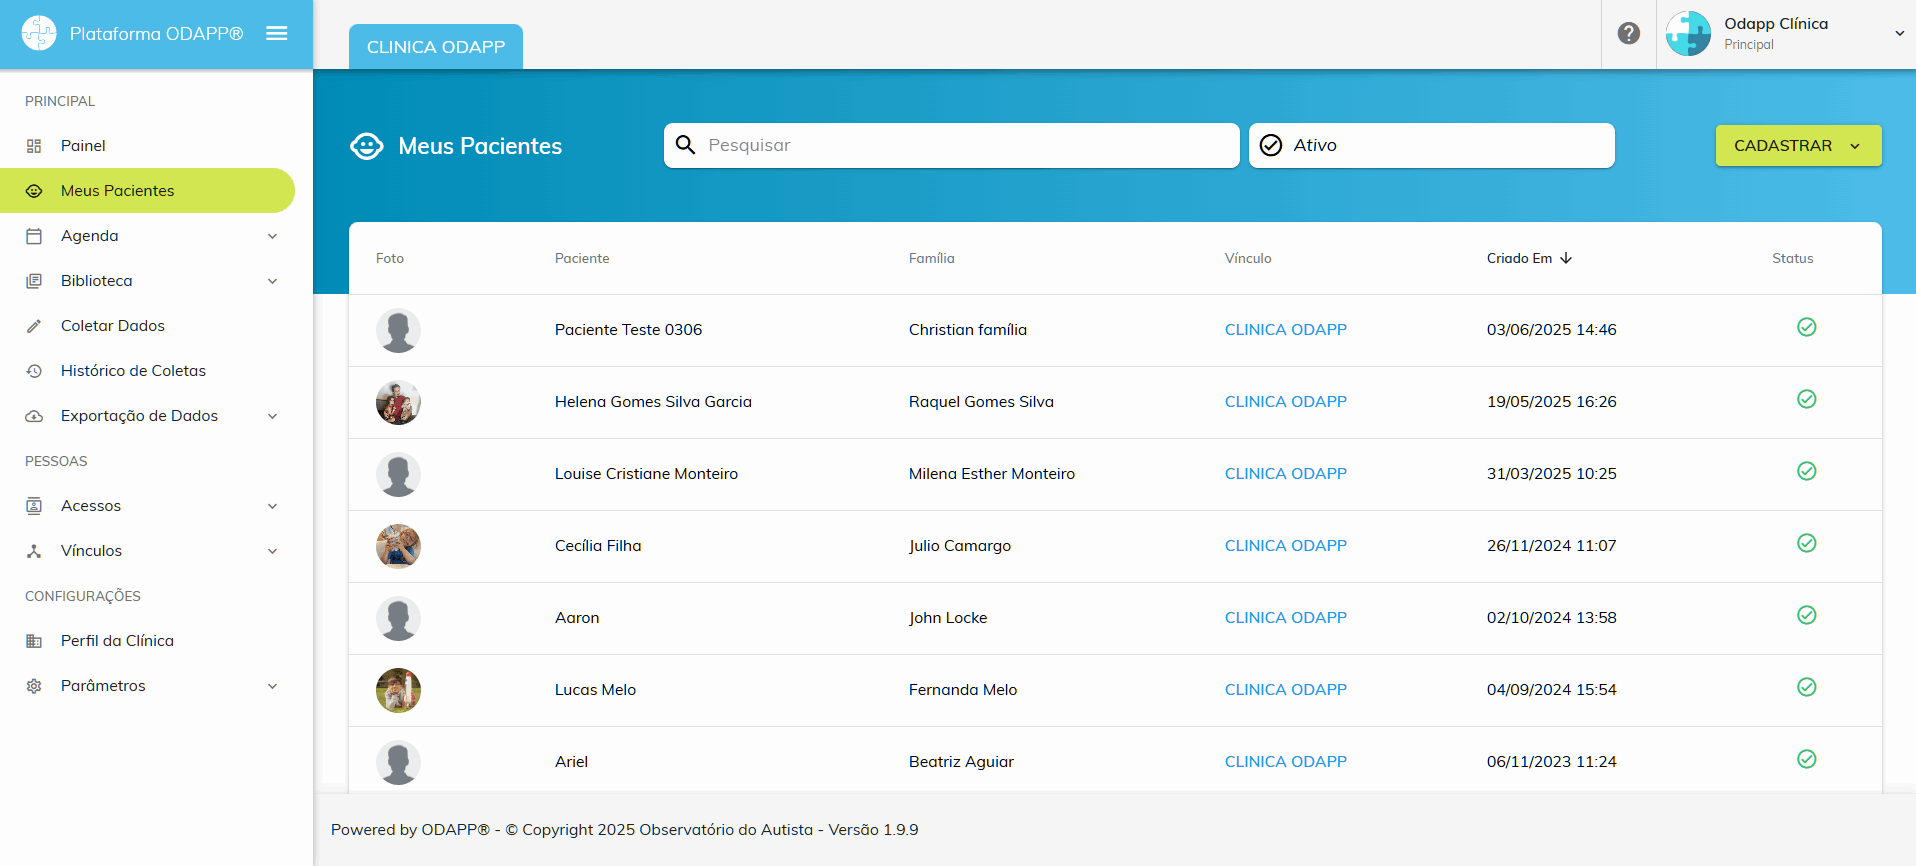Click Lucas Melo's photo thumbnail

coord(398,690)
